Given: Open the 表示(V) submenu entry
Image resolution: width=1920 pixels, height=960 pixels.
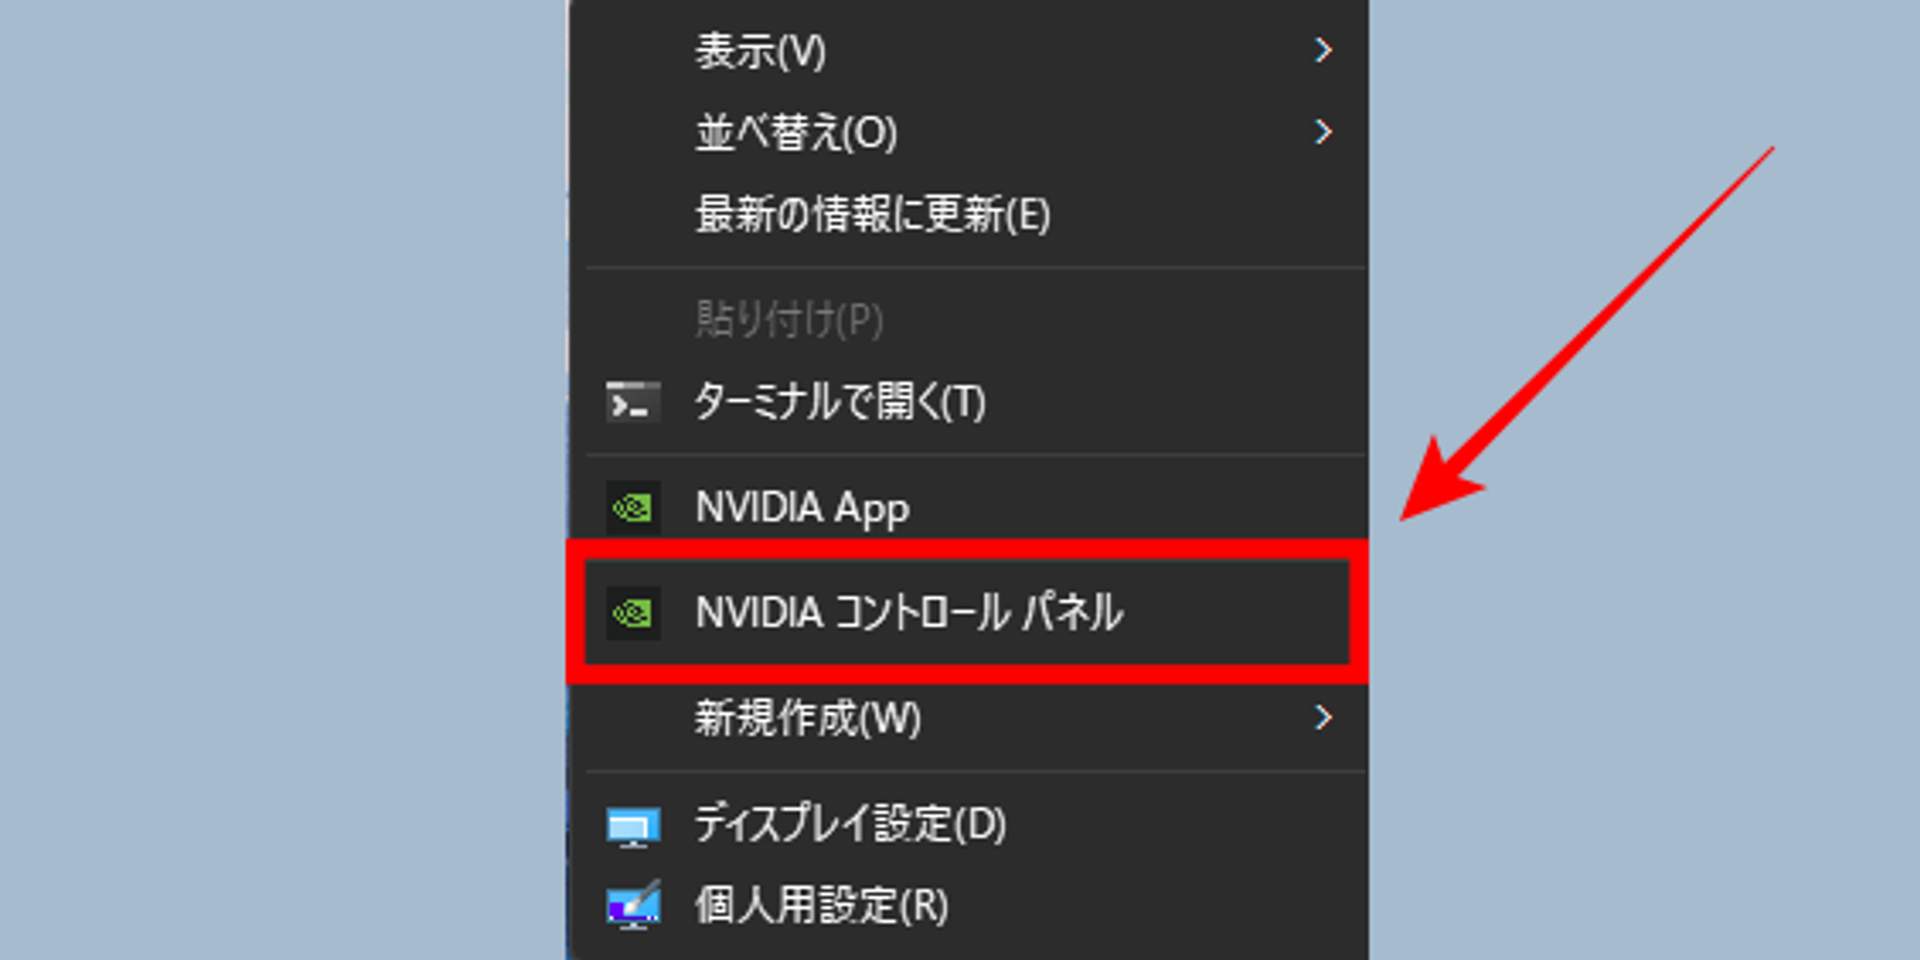Looking at the screenshot, I should 968,50.
